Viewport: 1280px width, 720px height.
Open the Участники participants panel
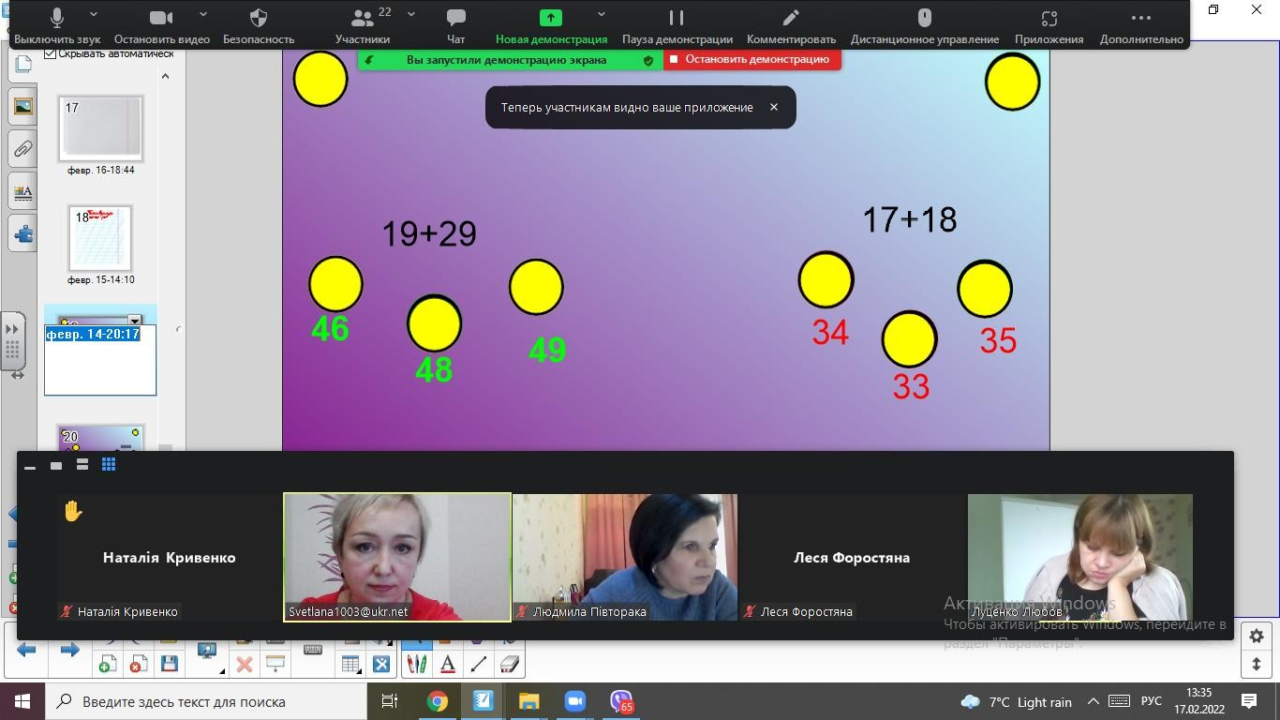click(363, 26)
